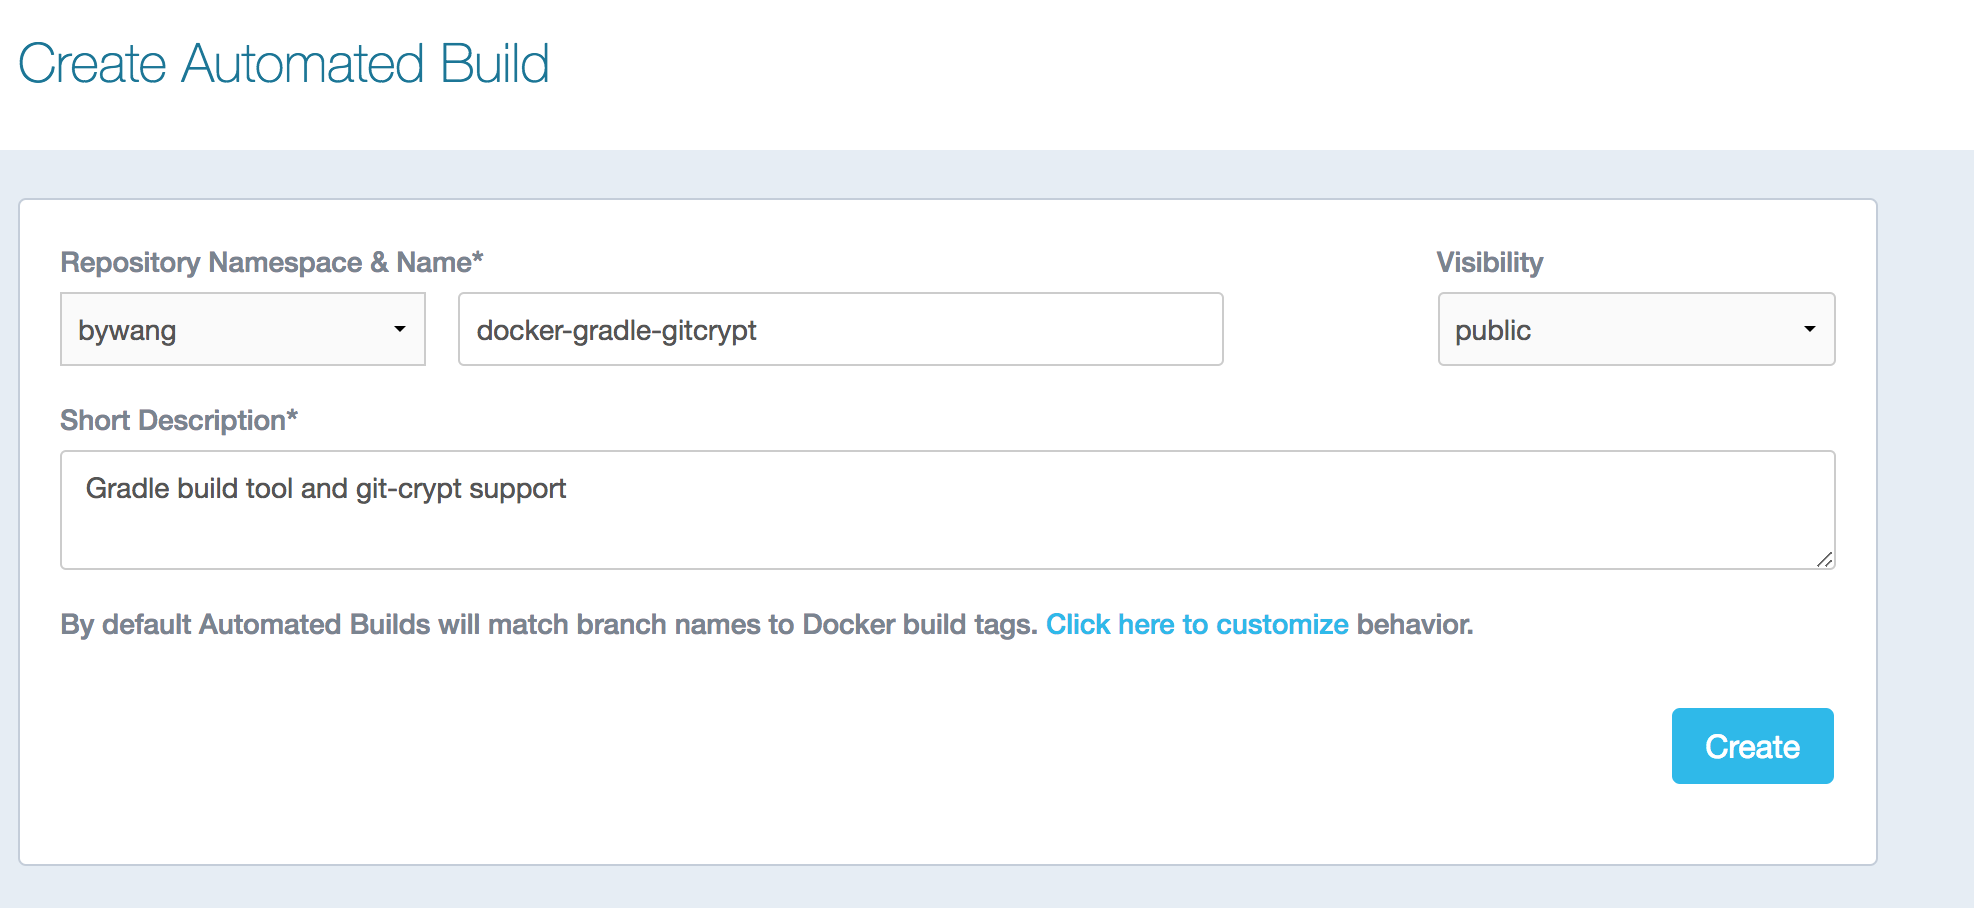Screen dimensions: 1974x908
Task: Click the Visibility label
Action: 1489,262
